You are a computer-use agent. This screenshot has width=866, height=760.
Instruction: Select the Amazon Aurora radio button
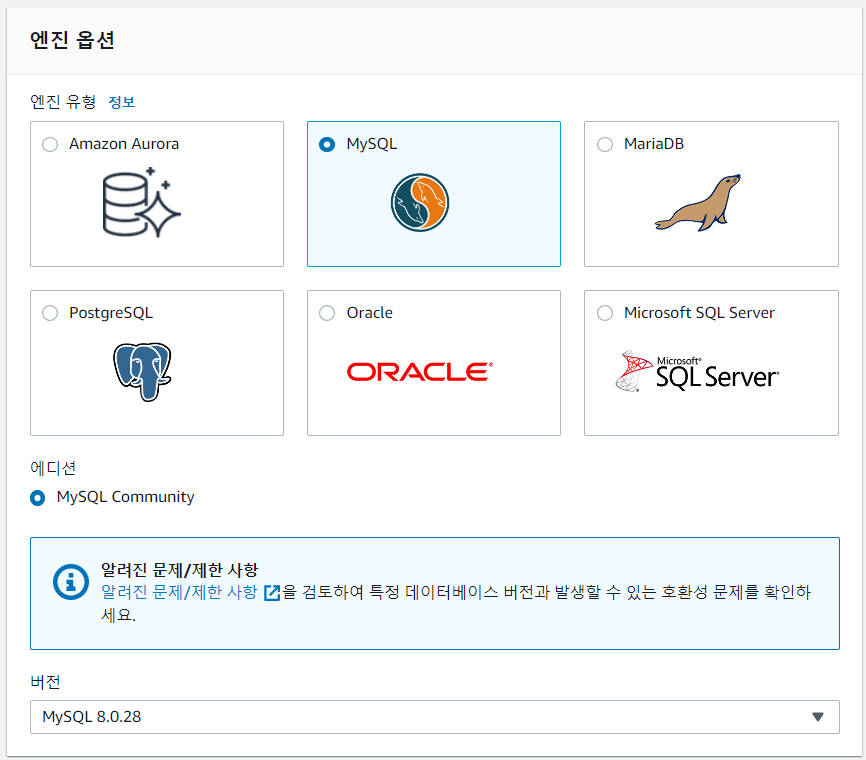pyautogui.click(x=50, y=145)
